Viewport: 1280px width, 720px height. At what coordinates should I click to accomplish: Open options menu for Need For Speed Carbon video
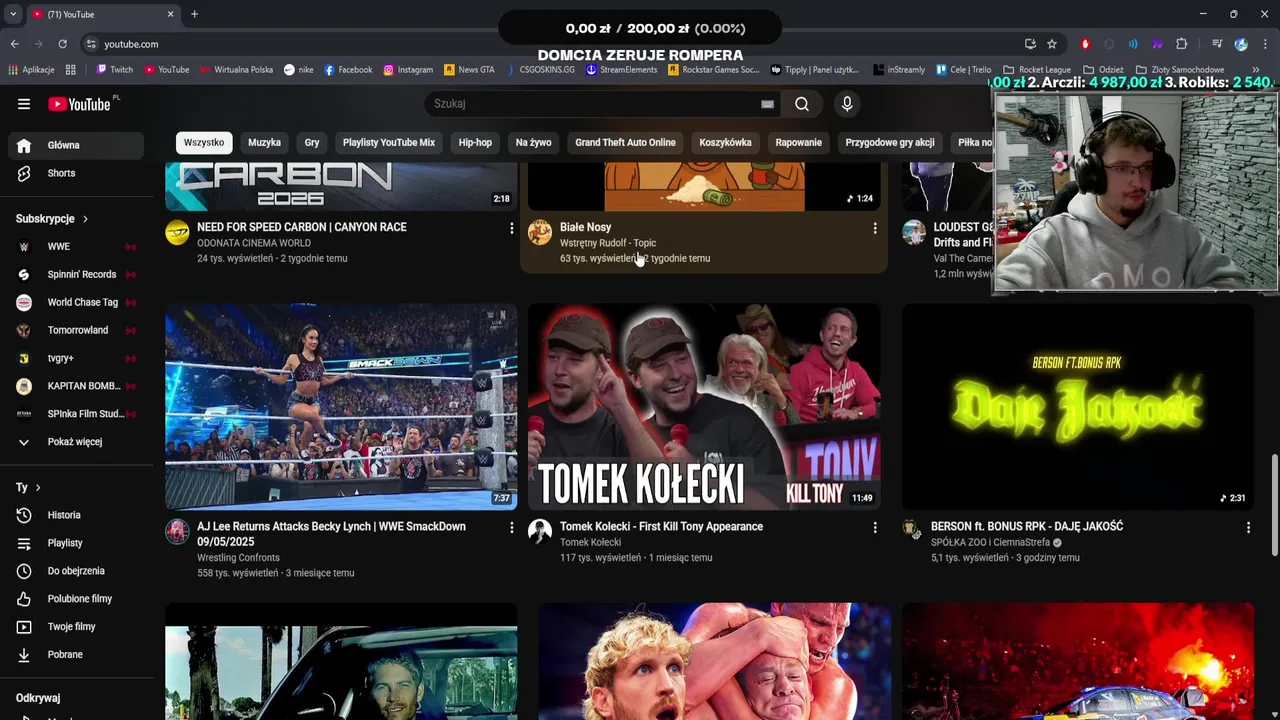[x=511, y=228]
